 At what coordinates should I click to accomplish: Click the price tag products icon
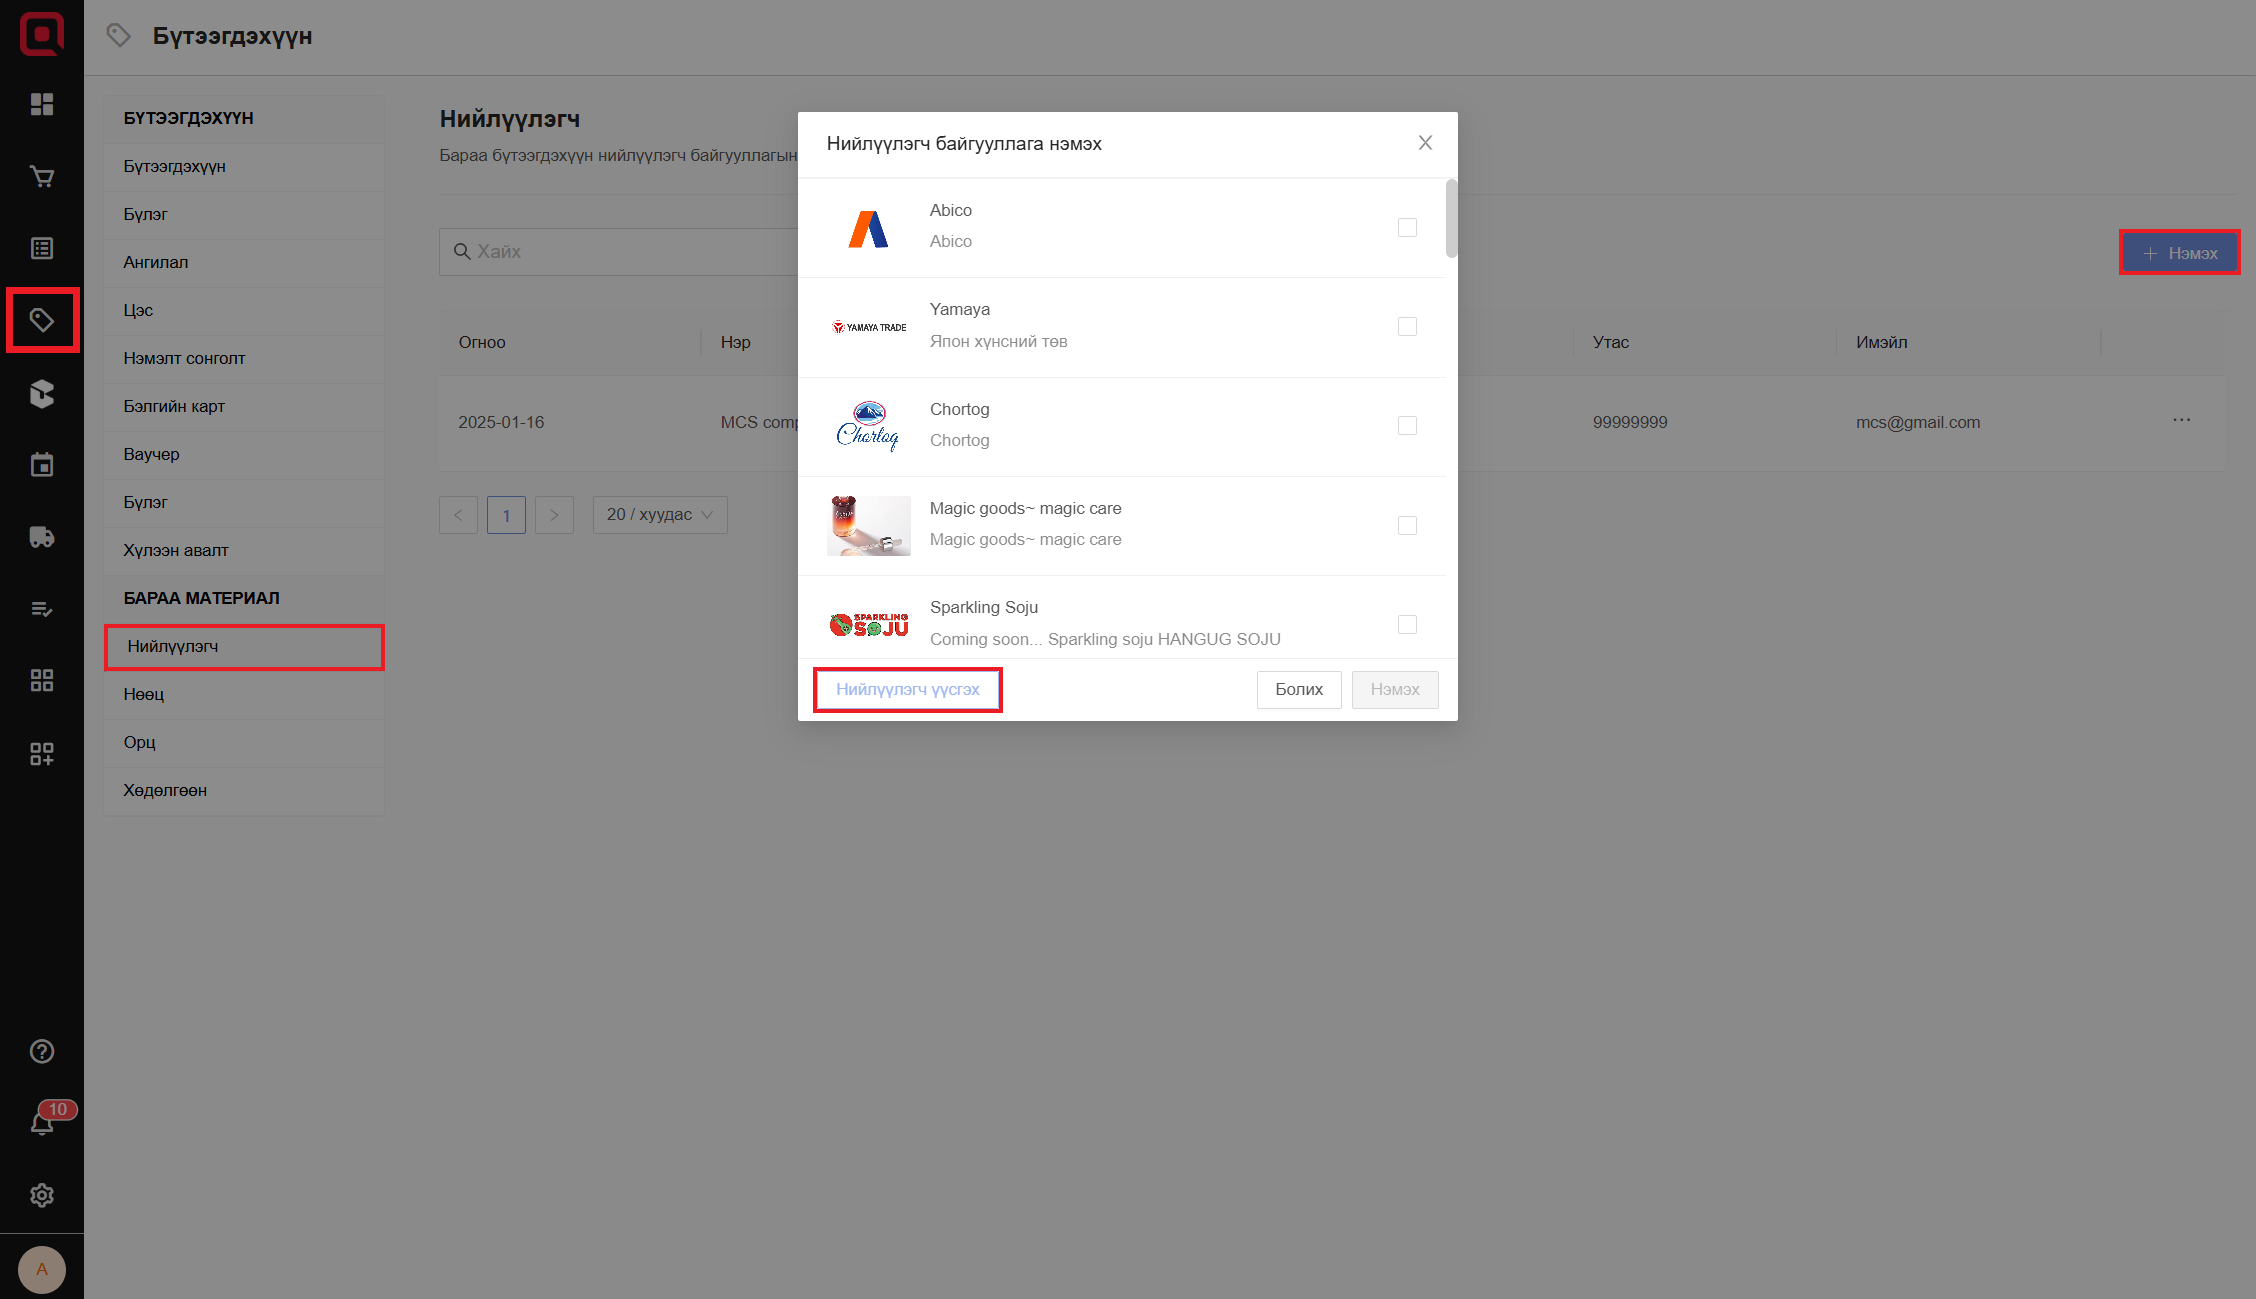tap(41, 320)
